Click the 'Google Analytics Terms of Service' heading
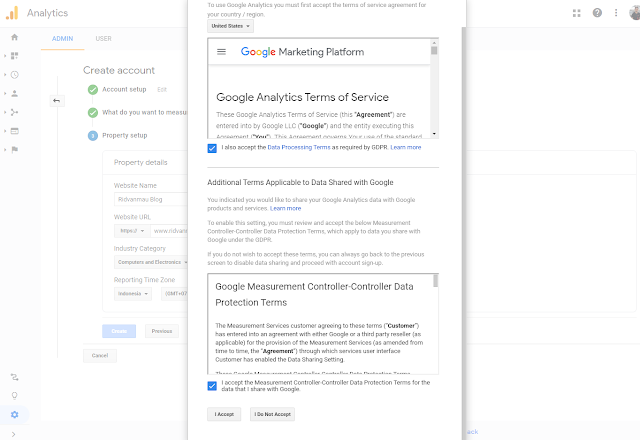The height and width of the screenshot is (440, 640). tap(302, 97)
